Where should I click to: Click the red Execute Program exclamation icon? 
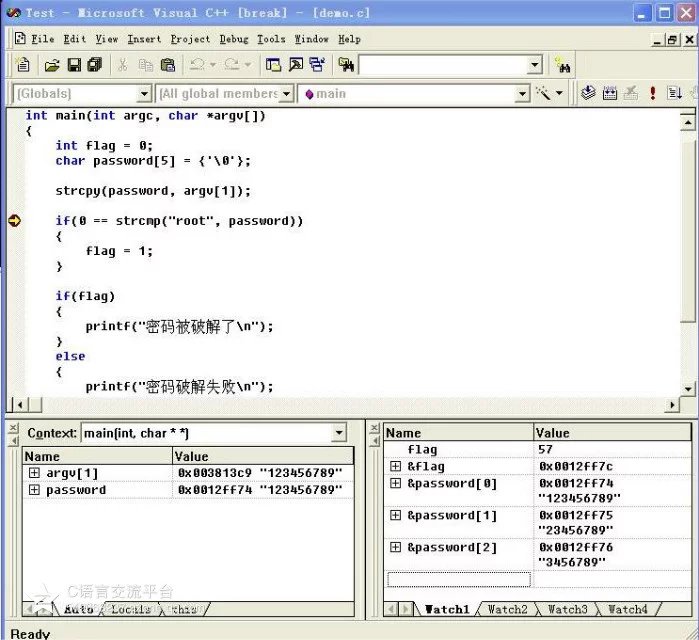[653, 93]
